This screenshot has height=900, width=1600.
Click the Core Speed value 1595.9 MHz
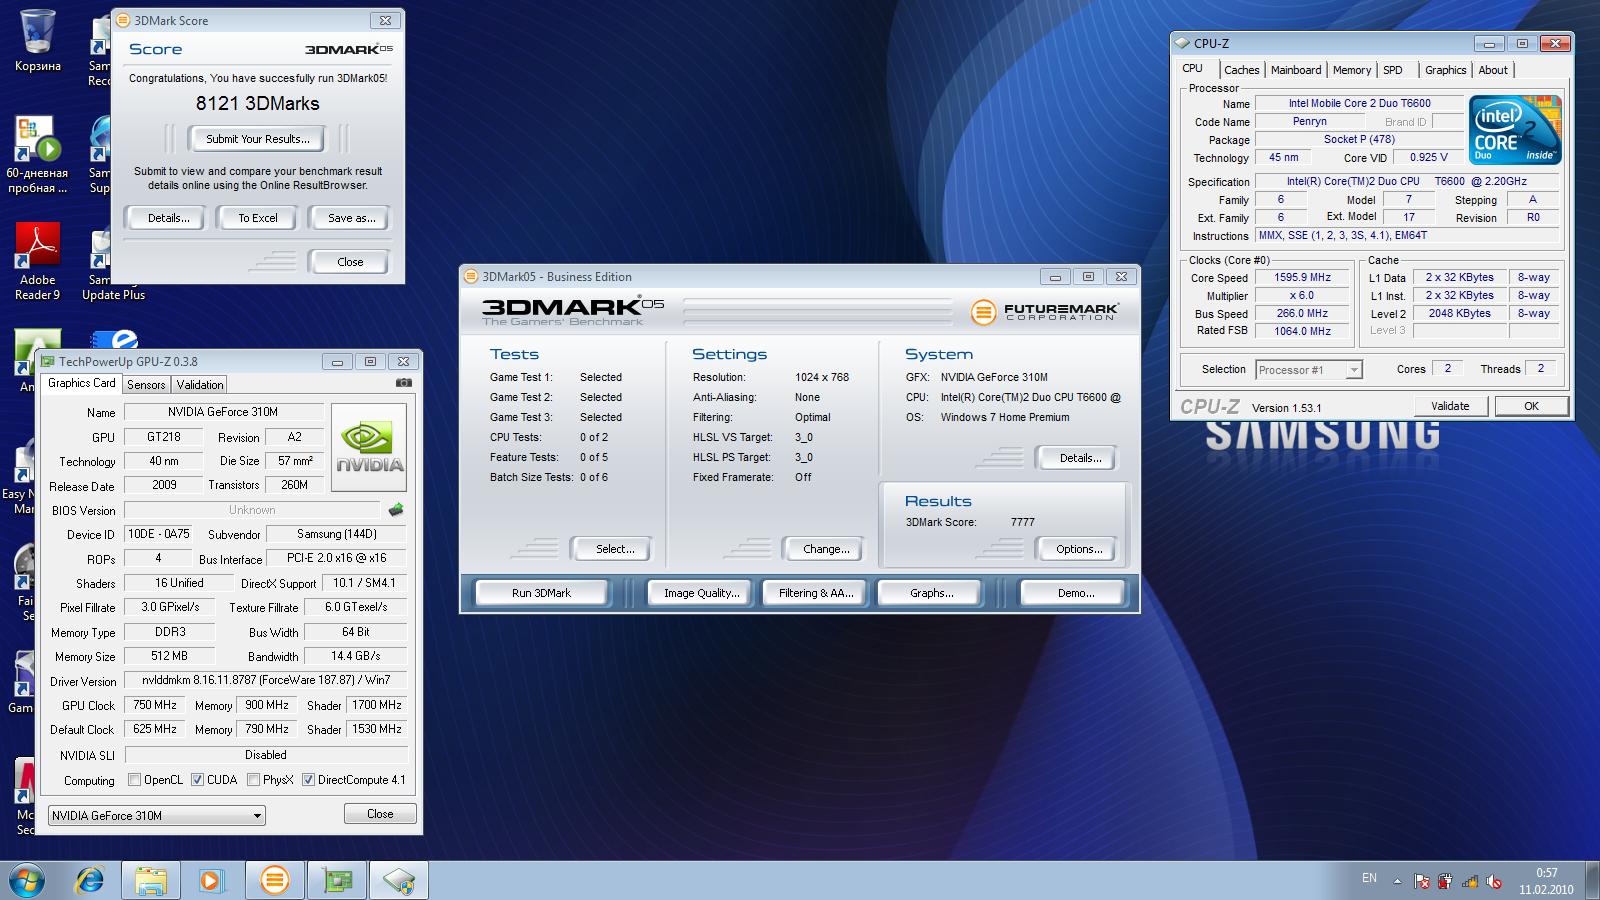click(1302, 278)
